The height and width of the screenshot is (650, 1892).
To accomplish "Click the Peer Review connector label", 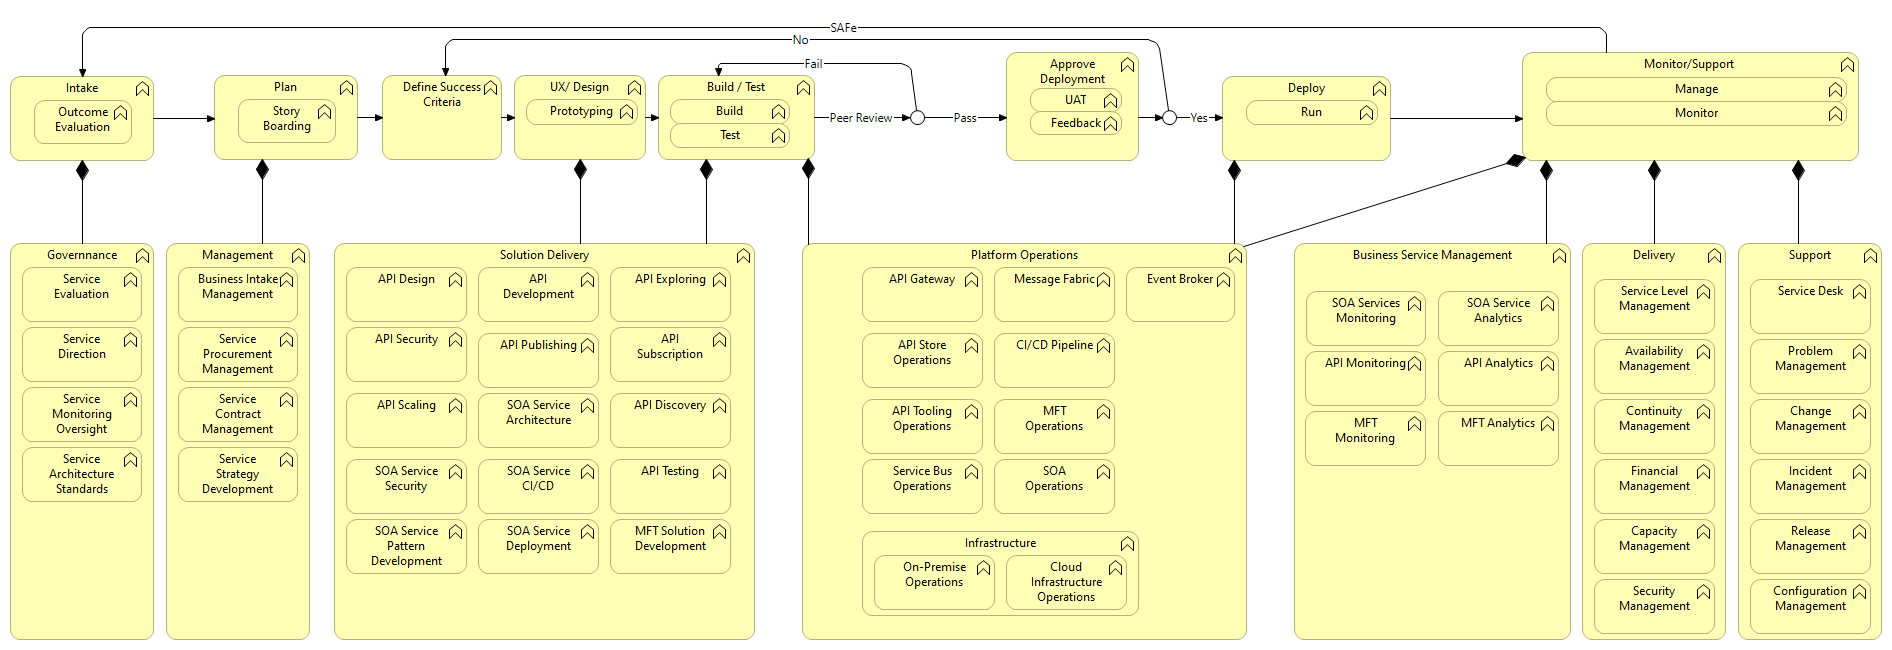I will [x=860, y=118].
